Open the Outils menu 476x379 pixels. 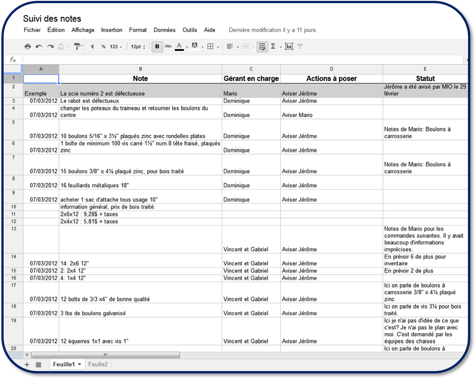click(189, 30)
